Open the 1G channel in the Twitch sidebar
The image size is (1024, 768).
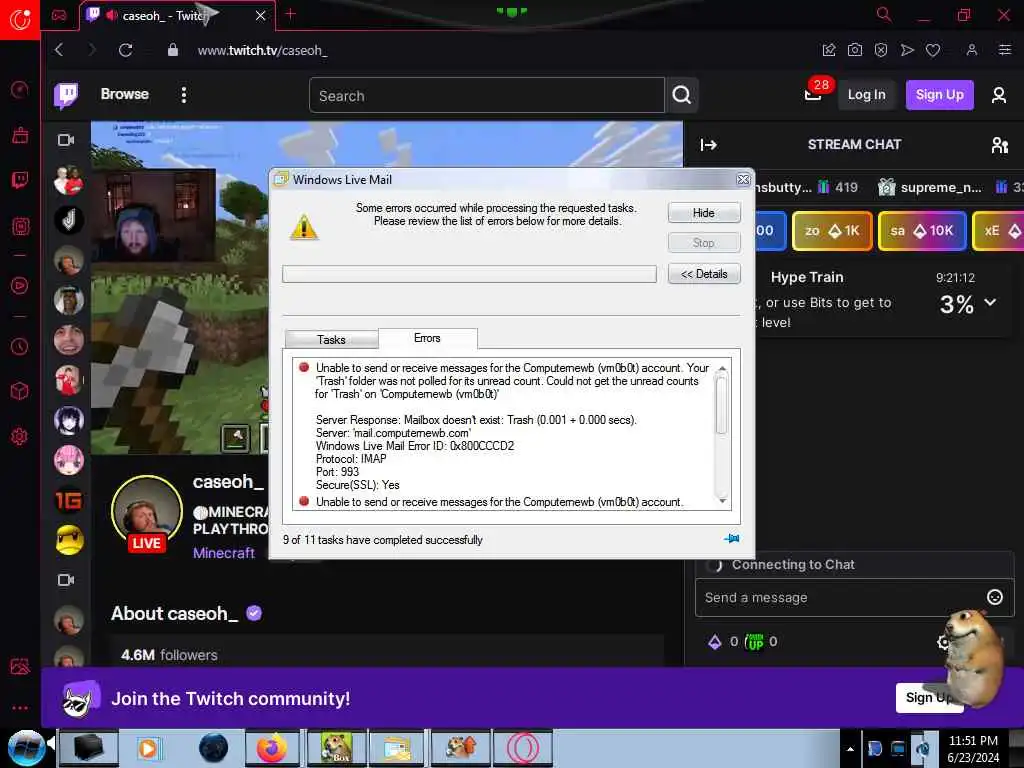point(69,501)
